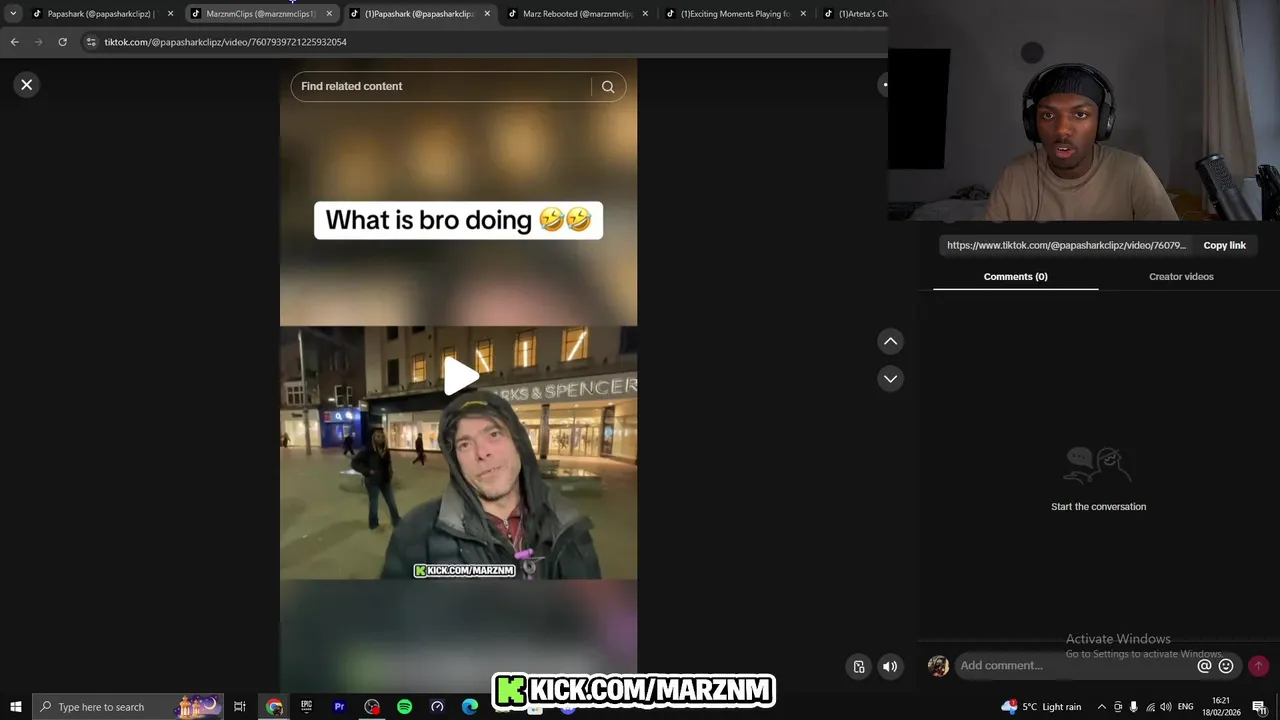Switch to Comments (0) tab
The image size is (1280, 720).
tap(1015, 277)
